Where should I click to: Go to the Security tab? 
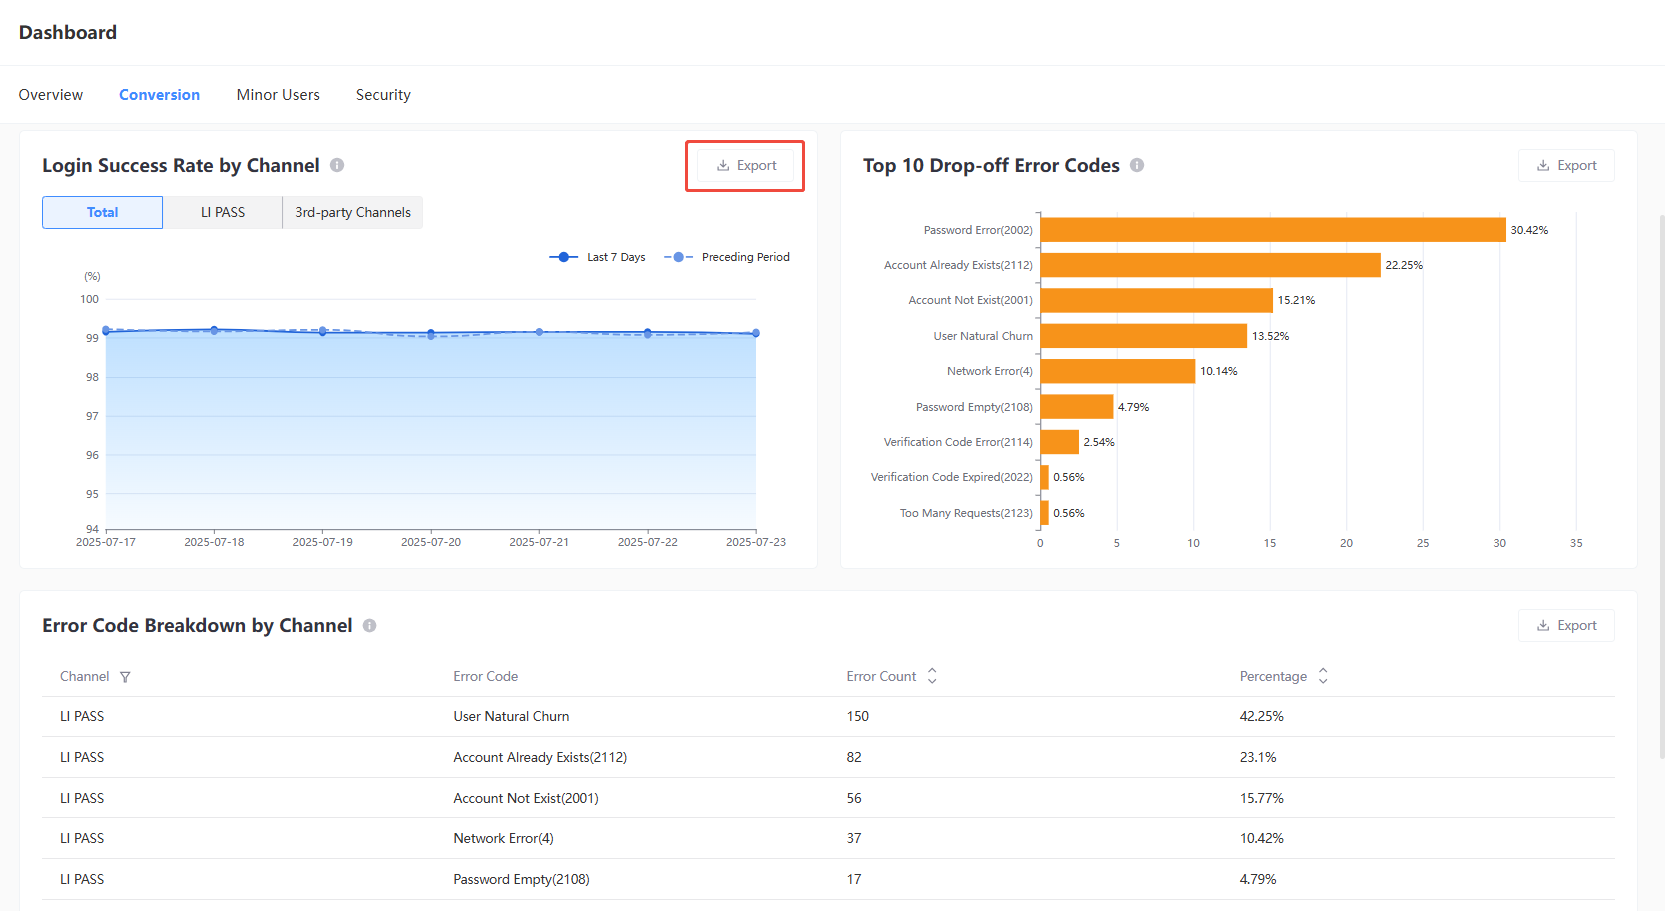pos(383,95)
